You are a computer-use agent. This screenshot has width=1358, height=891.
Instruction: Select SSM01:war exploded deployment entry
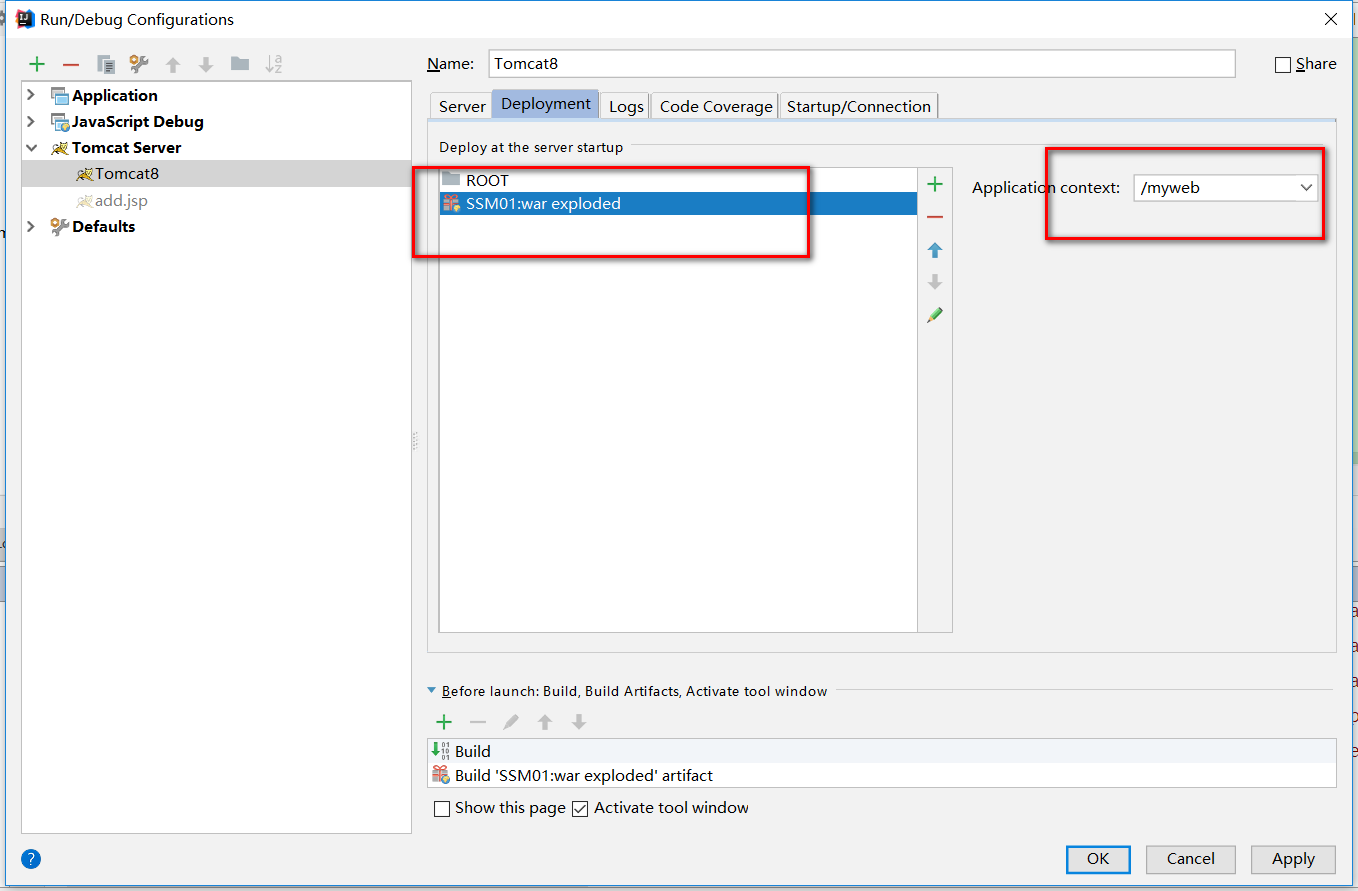point(678,204)
